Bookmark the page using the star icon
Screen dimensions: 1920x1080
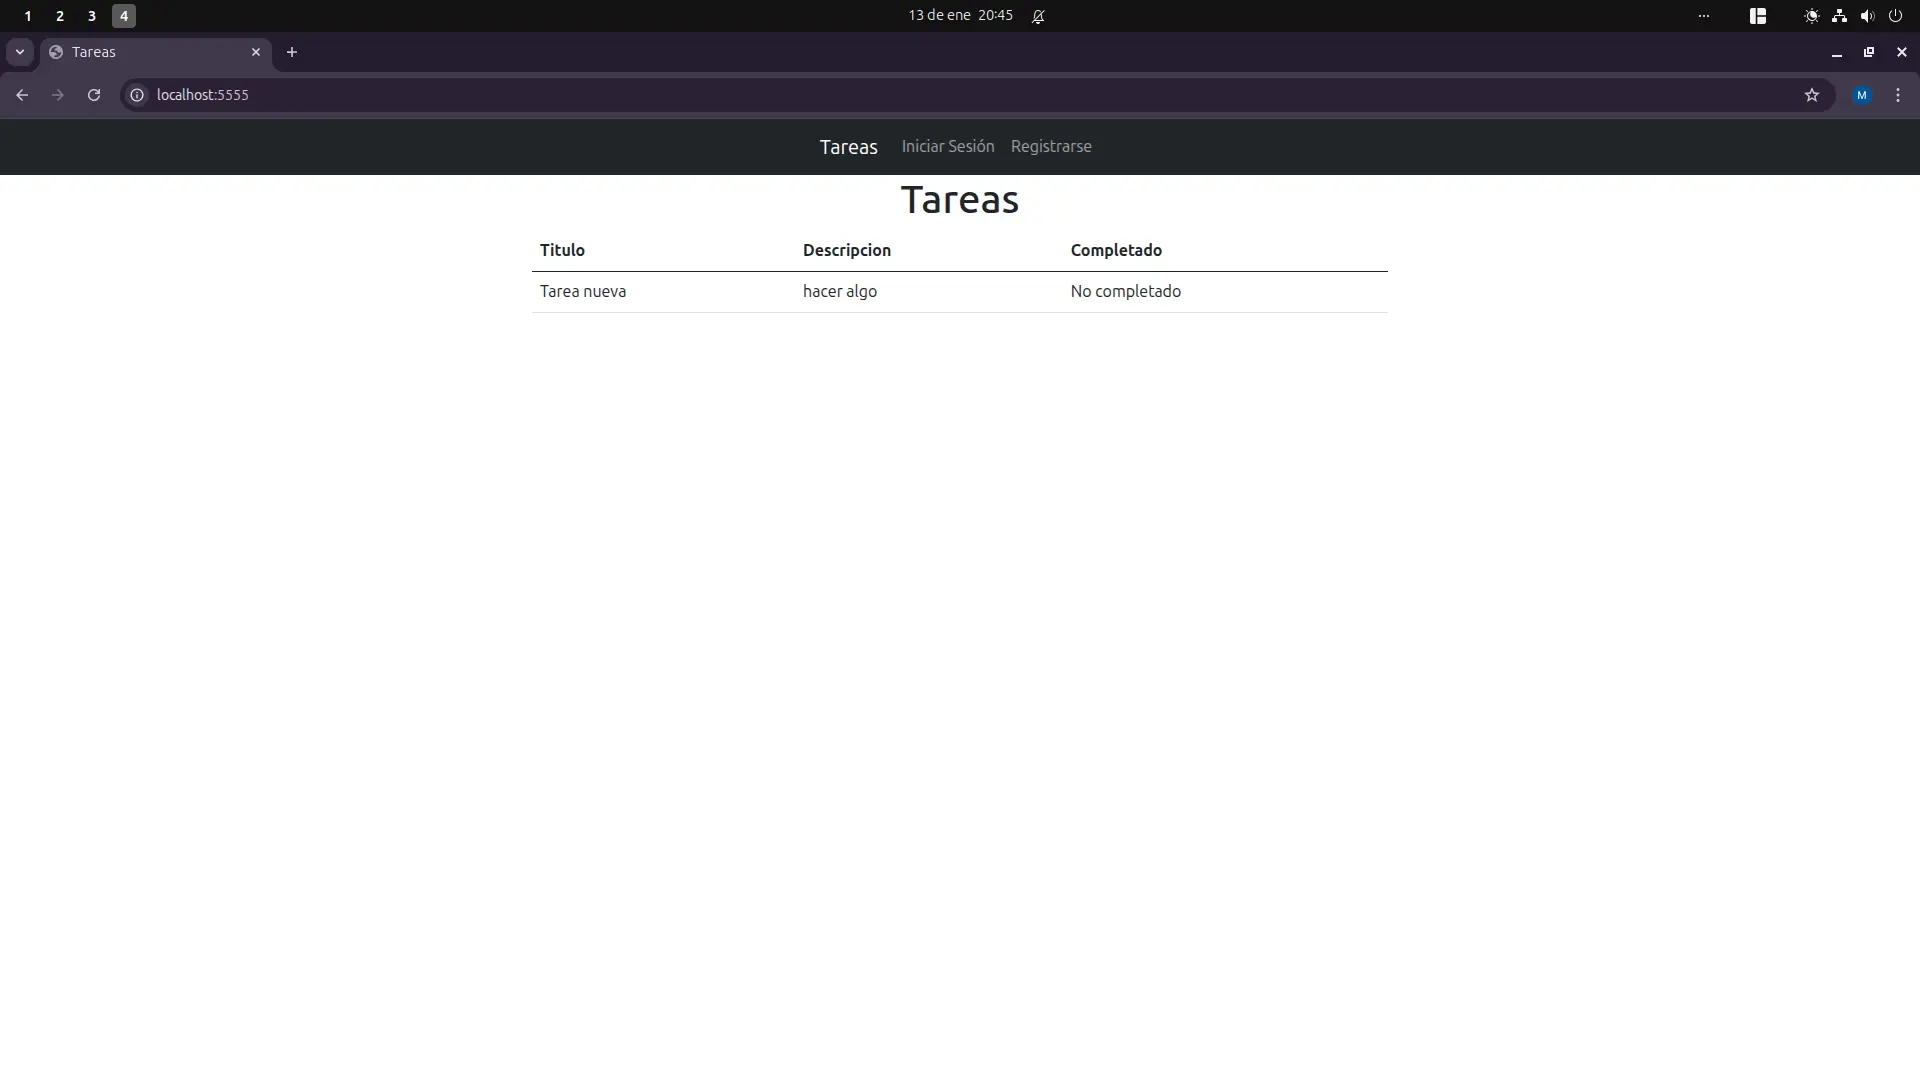click(1813, 94)
